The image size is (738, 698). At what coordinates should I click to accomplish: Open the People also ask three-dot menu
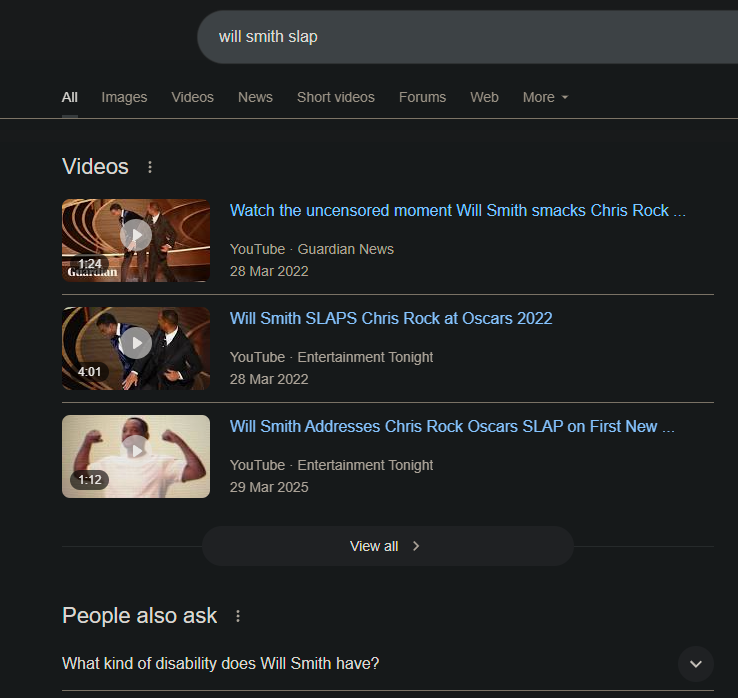click(x=238, y=616)
